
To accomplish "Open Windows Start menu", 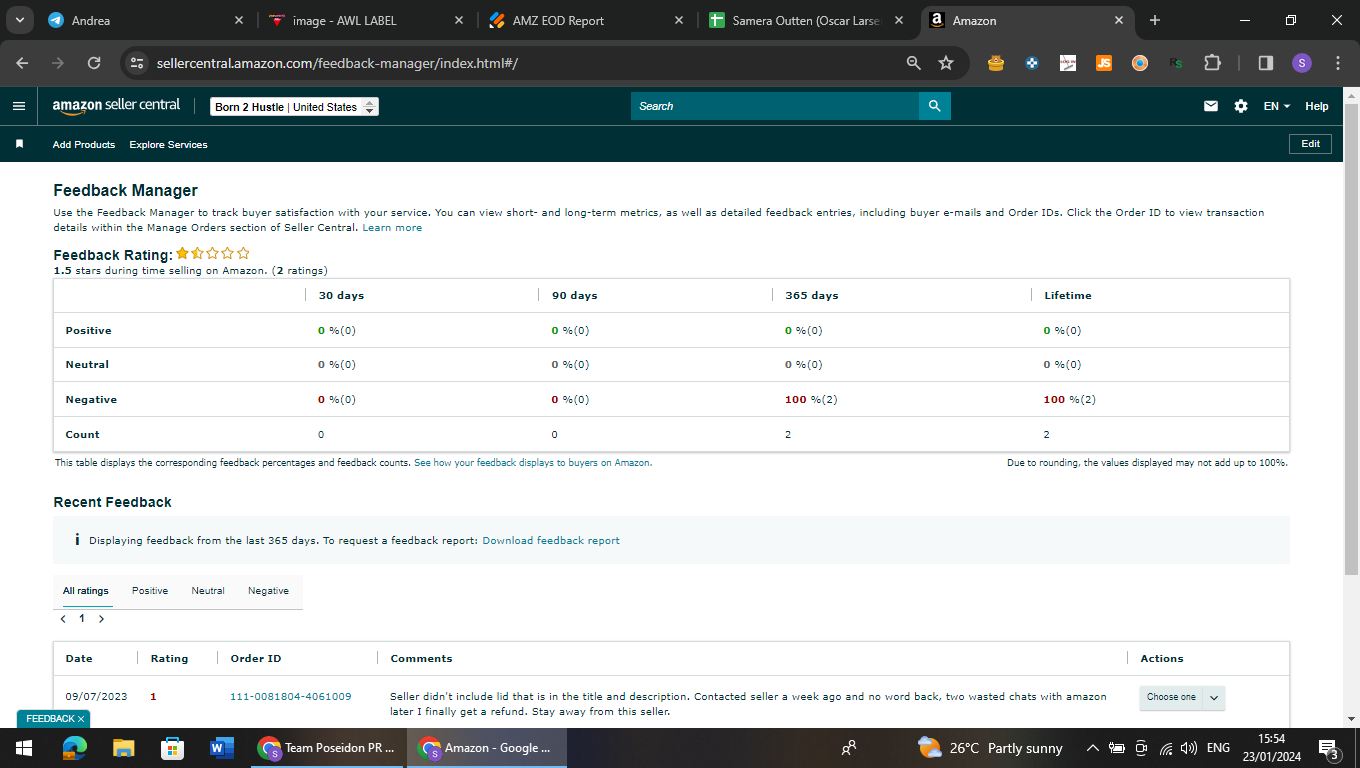I will tap(24, 747).
